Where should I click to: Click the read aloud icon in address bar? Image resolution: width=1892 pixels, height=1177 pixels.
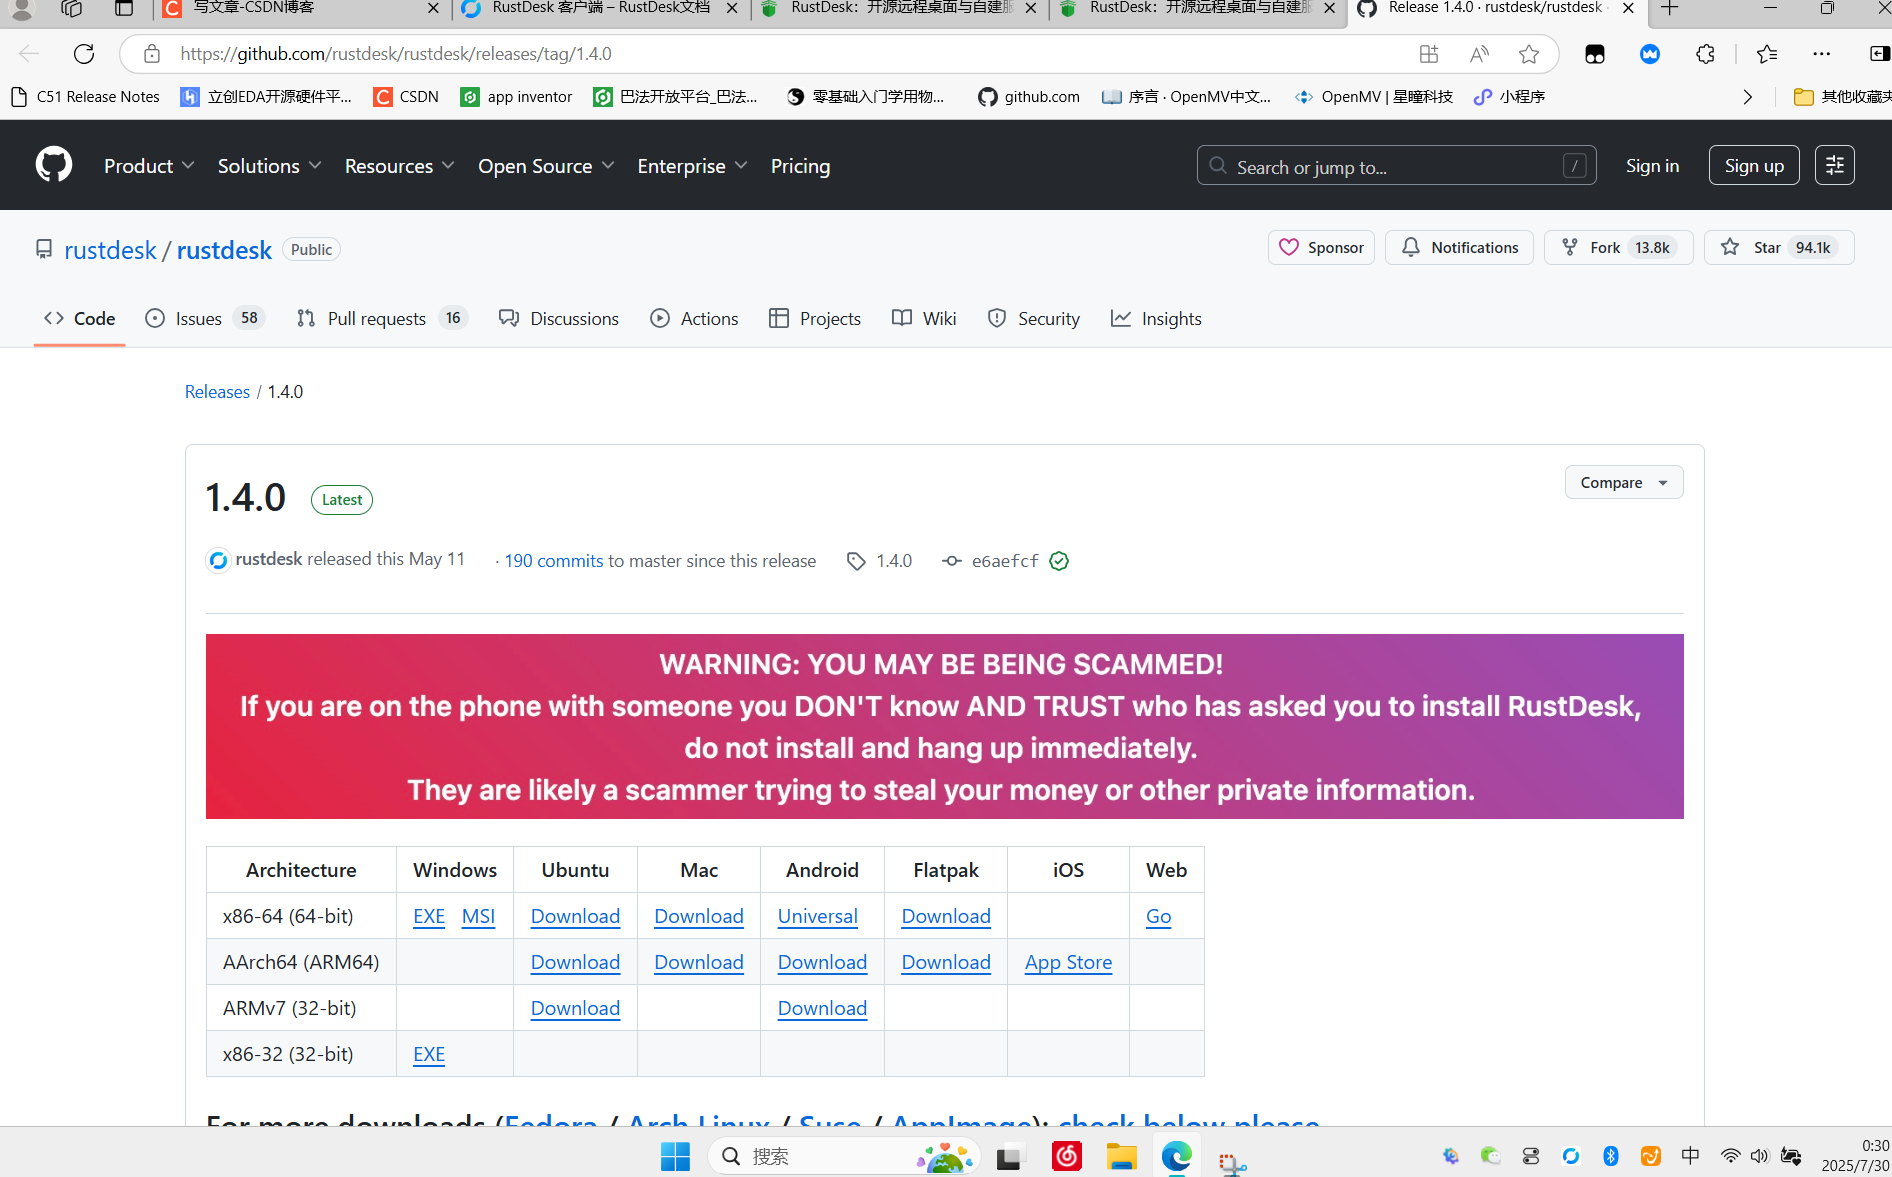click(1479, 54)
